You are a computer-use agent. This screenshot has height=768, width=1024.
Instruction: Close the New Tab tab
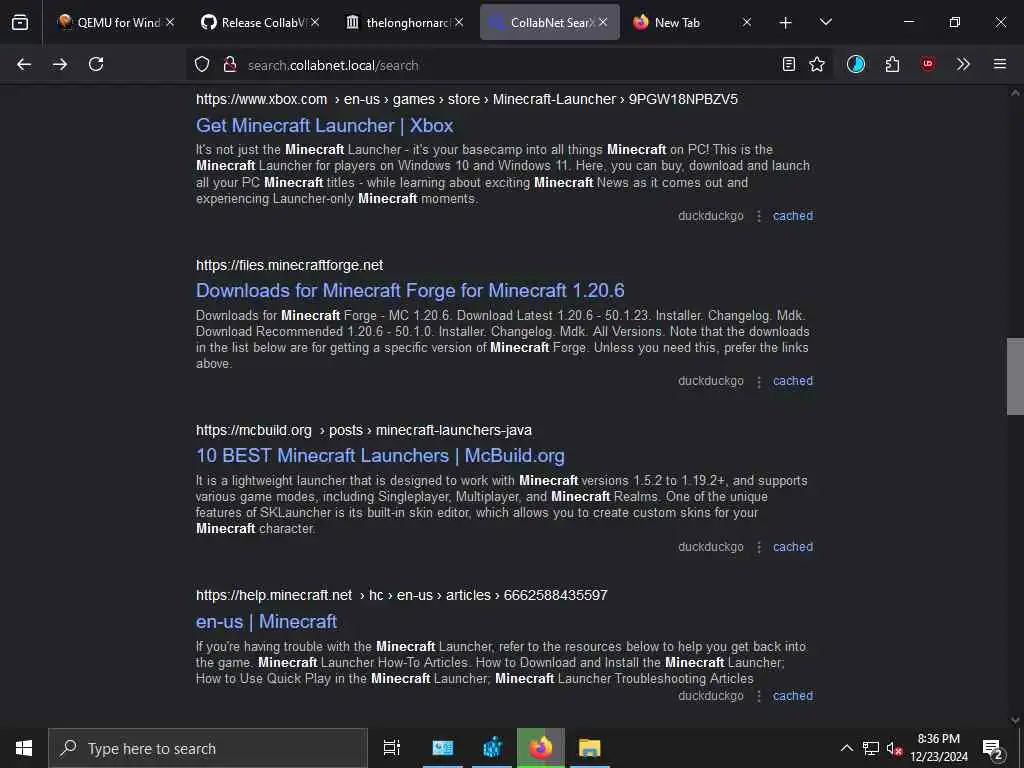747,22
